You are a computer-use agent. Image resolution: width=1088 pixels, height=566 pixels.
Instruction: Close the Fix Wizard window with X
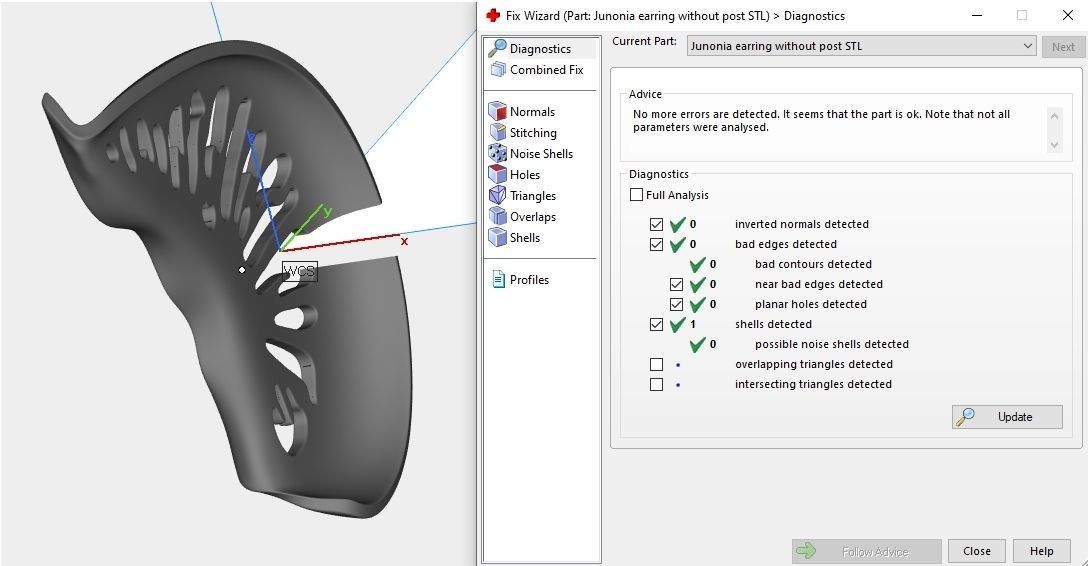pyautogui.click(x=1068, y=15)
